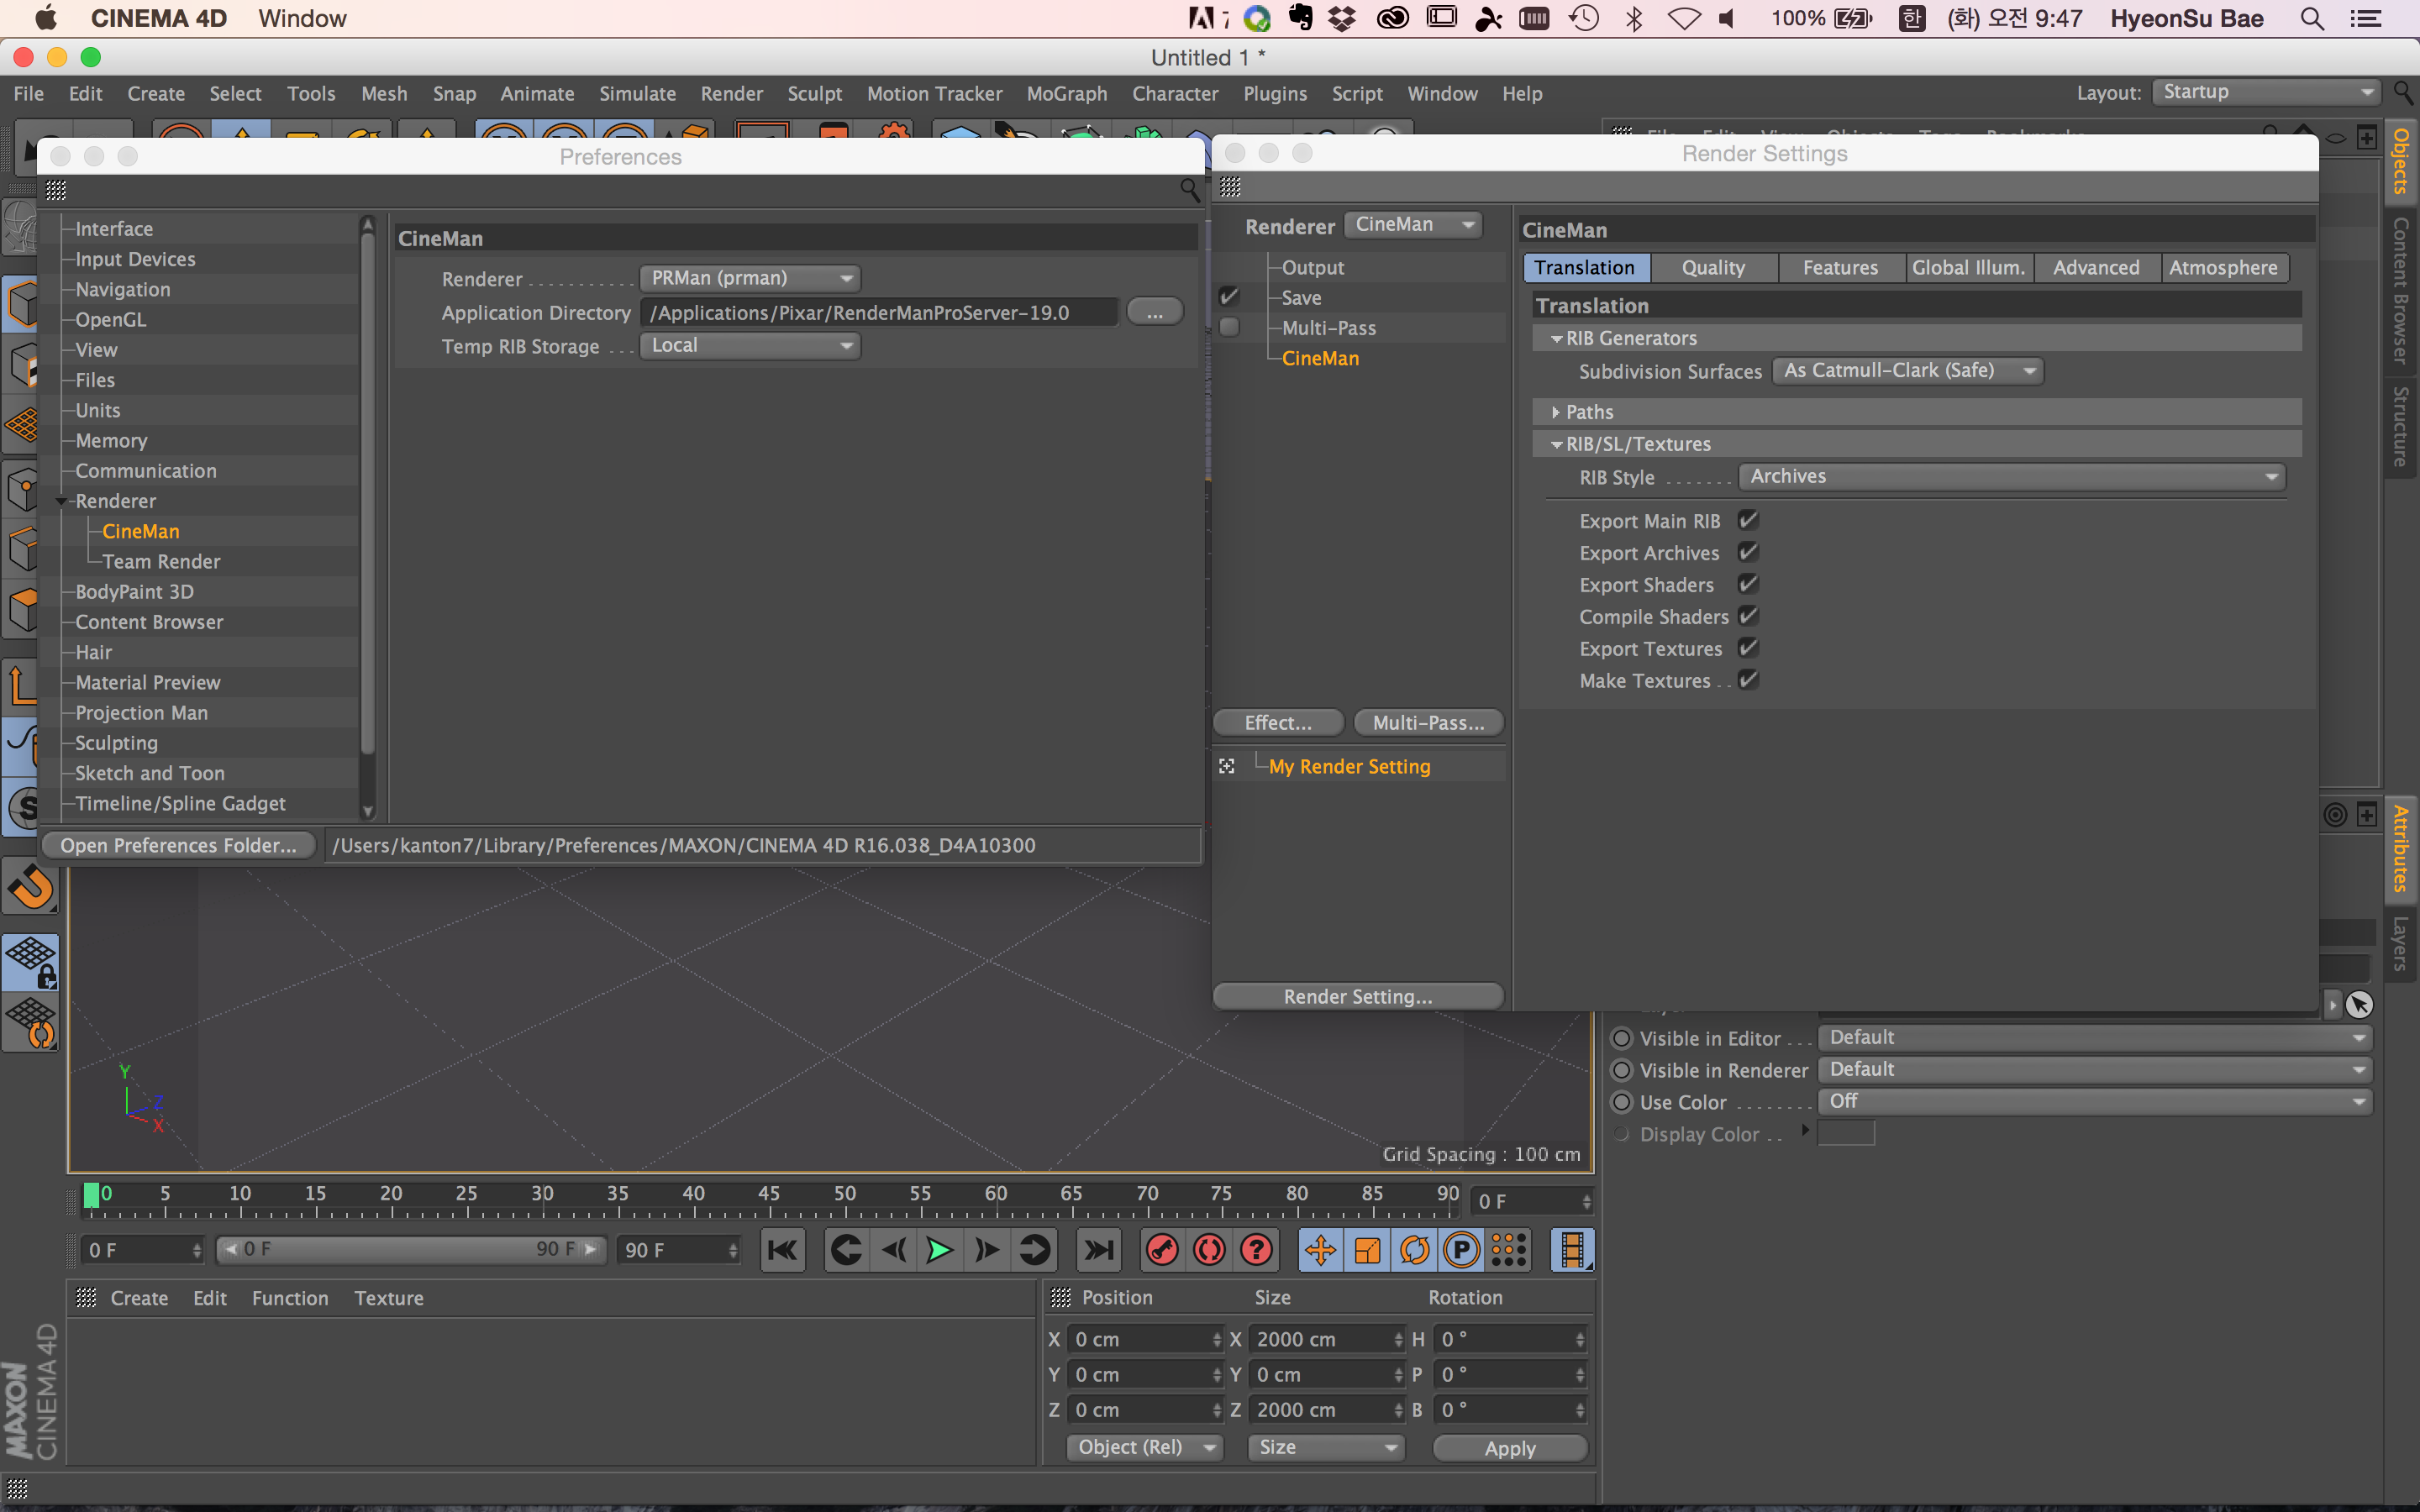
Task: Open Simulate menu
Action: (x=637, y=93)
